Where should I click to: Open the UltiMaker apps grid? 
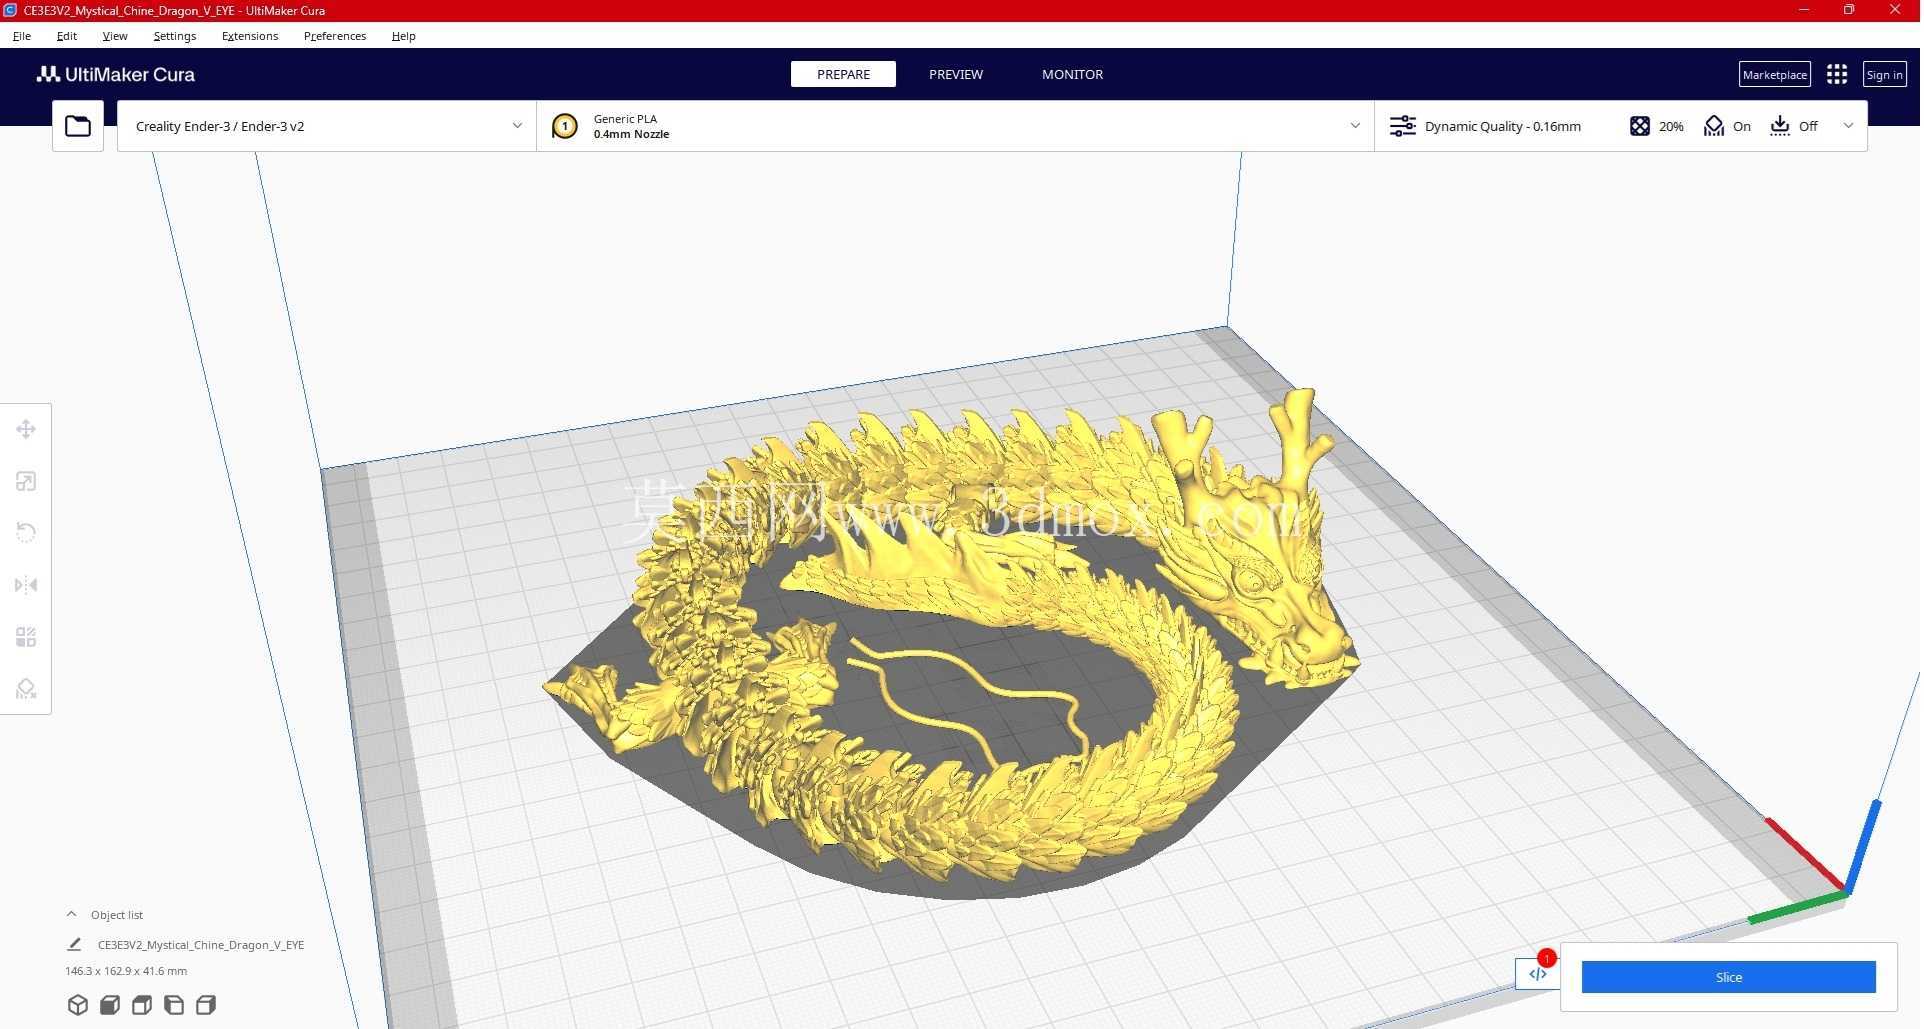click(x=1836, y=74)
